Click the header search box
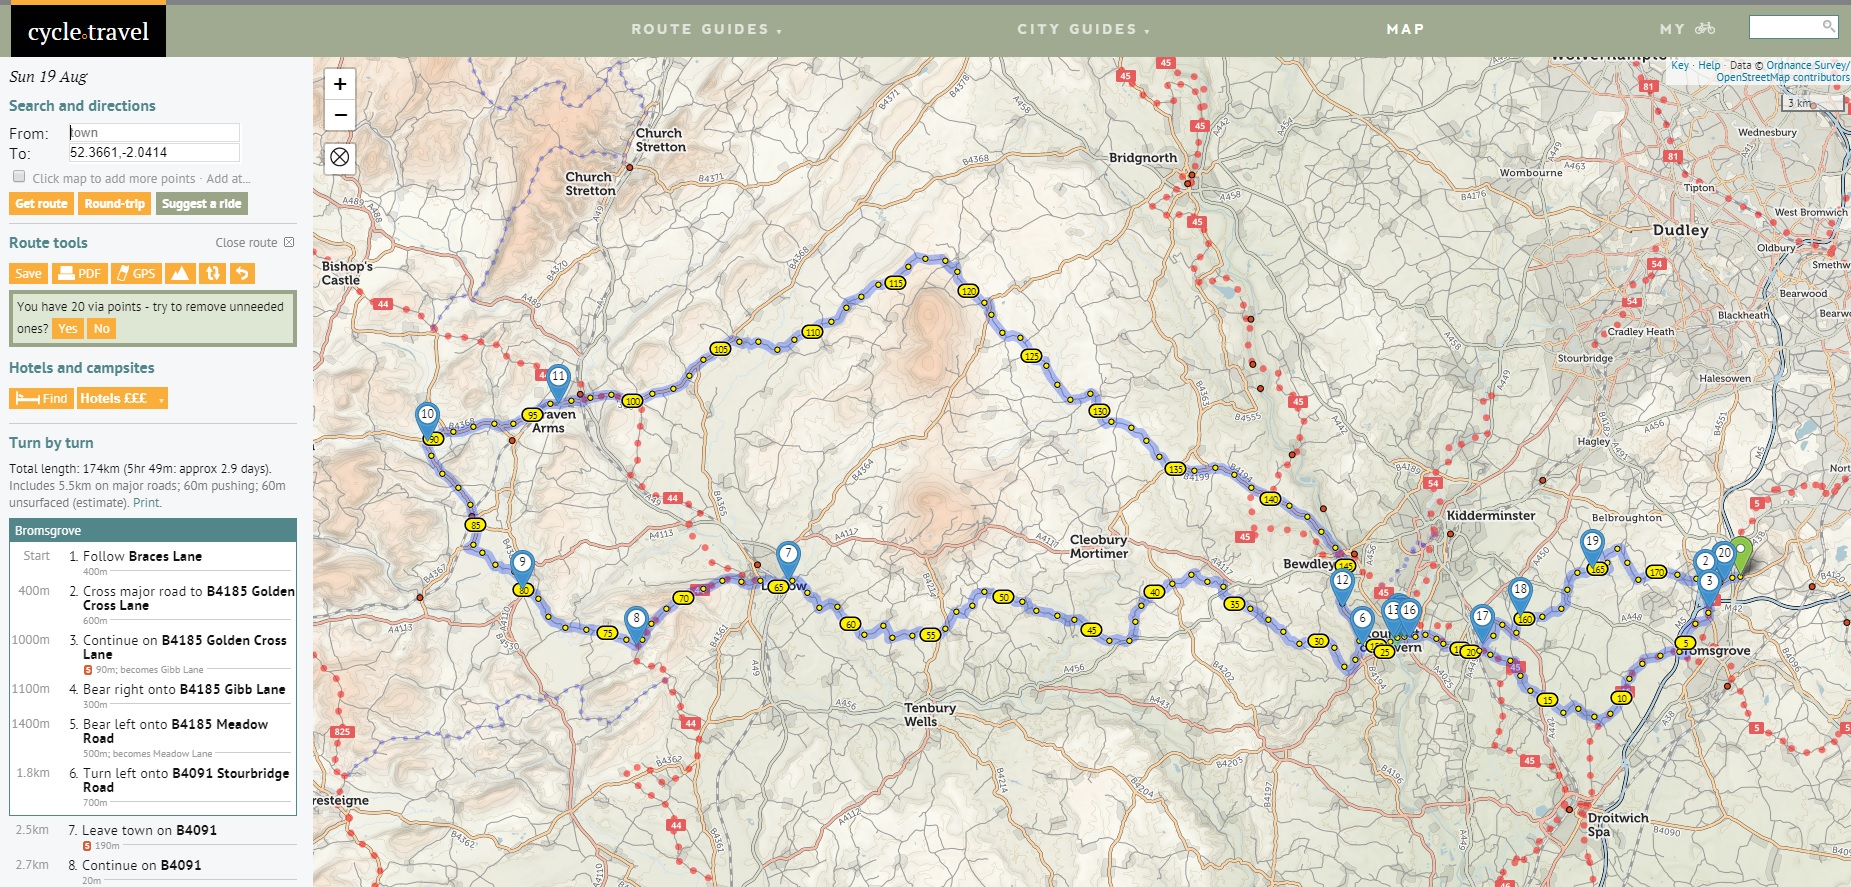The image size is (1851, 887). [x=1793, y=26]
